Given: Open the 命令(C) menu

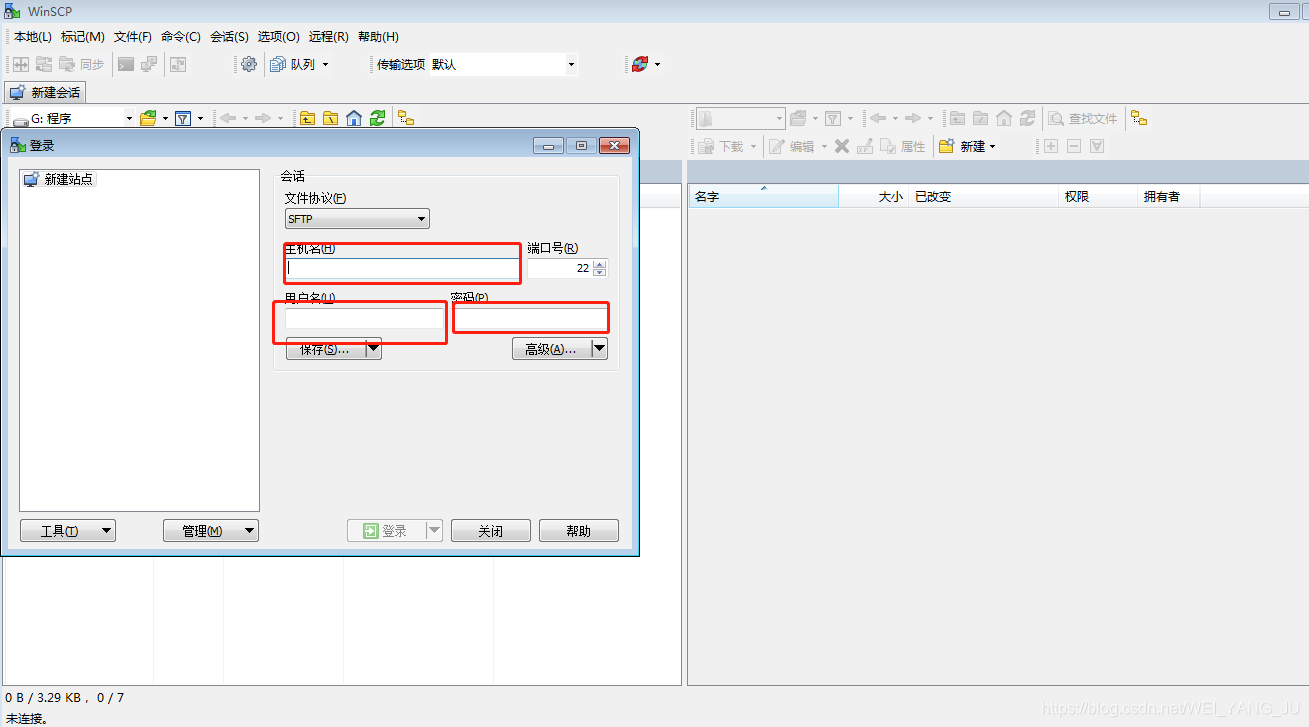Looking at the screenshot, I should pos(181,37).
